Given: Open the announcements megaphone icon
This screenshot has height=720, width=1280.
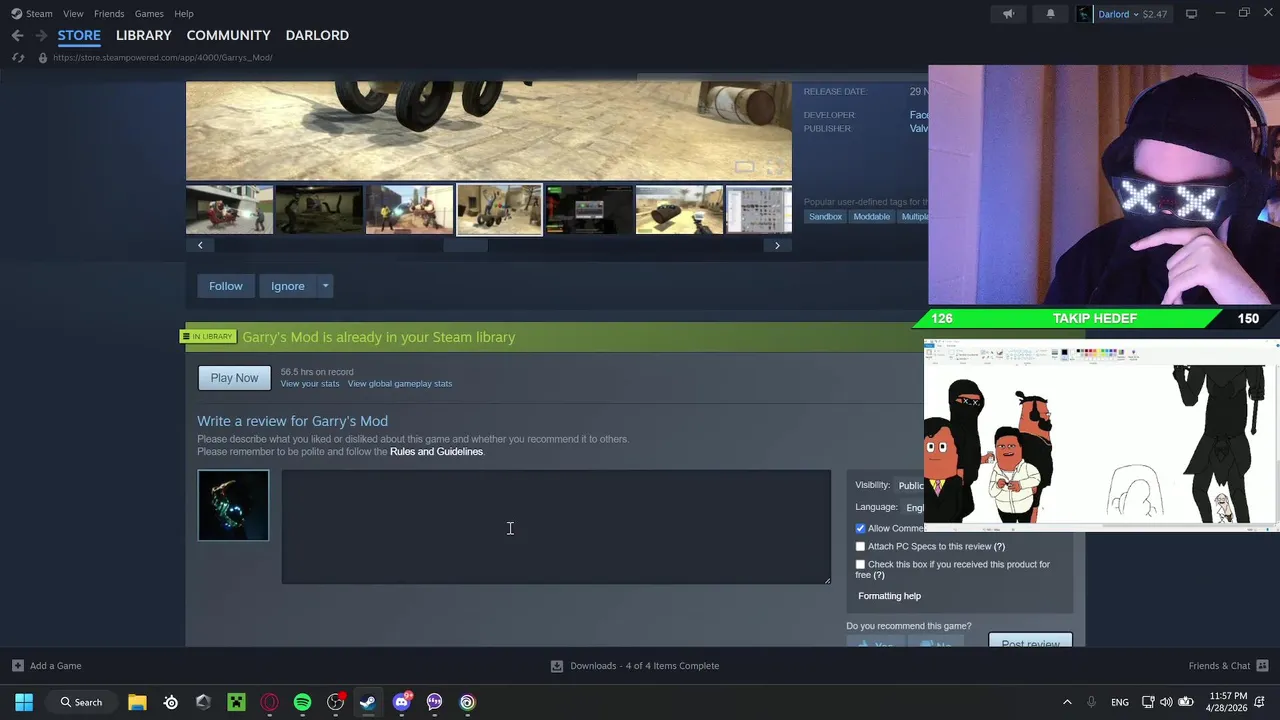Looking at the screenshot, I should (1008, 14).
